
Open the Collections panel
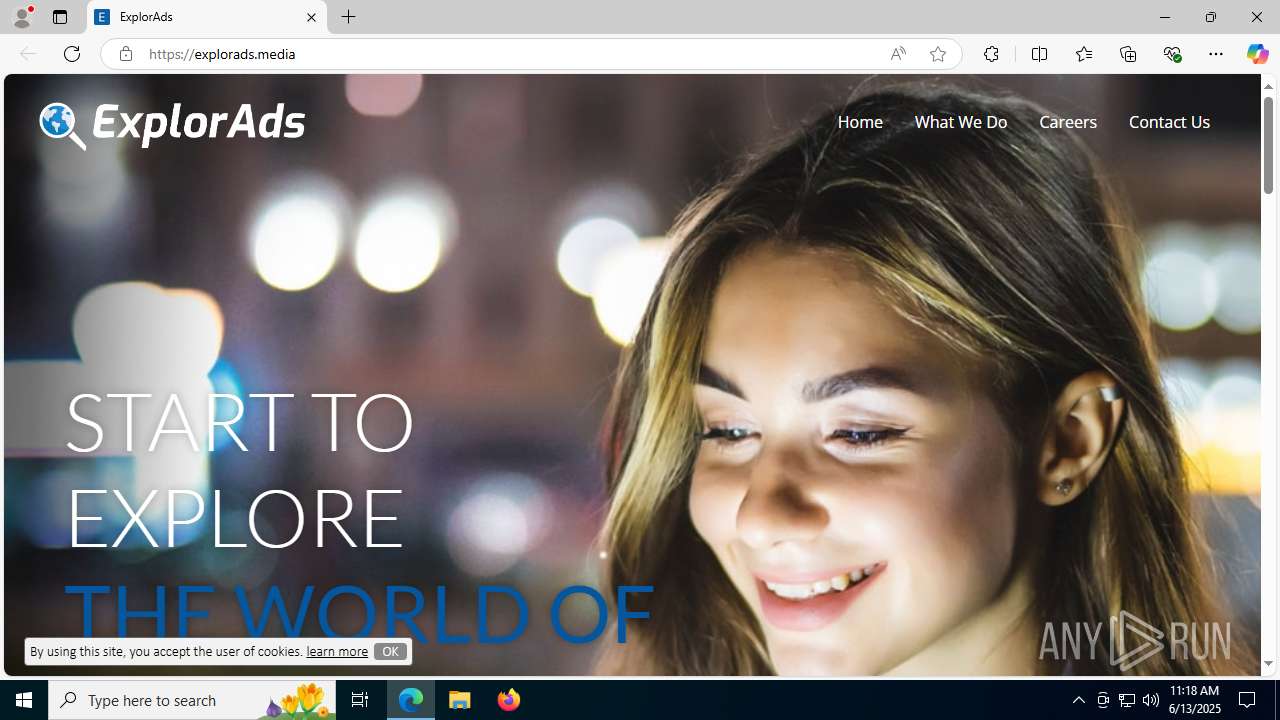click(1128, 54)
